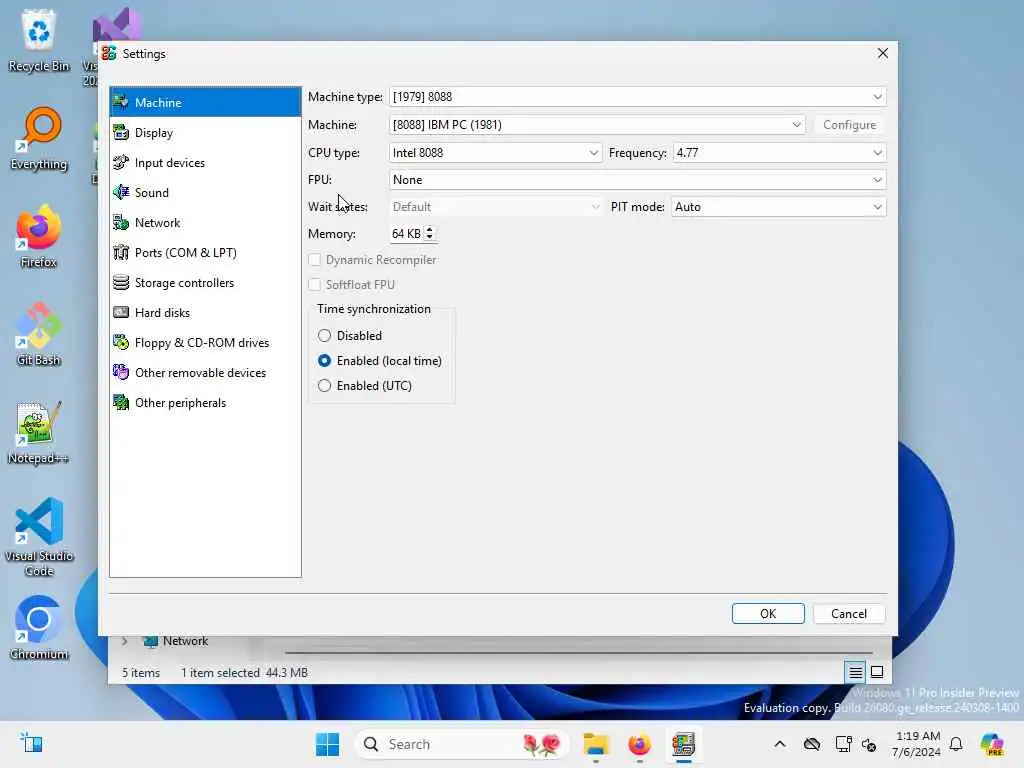
Task: Open the Other removable devices icon
Action: (x=121, y=372)
